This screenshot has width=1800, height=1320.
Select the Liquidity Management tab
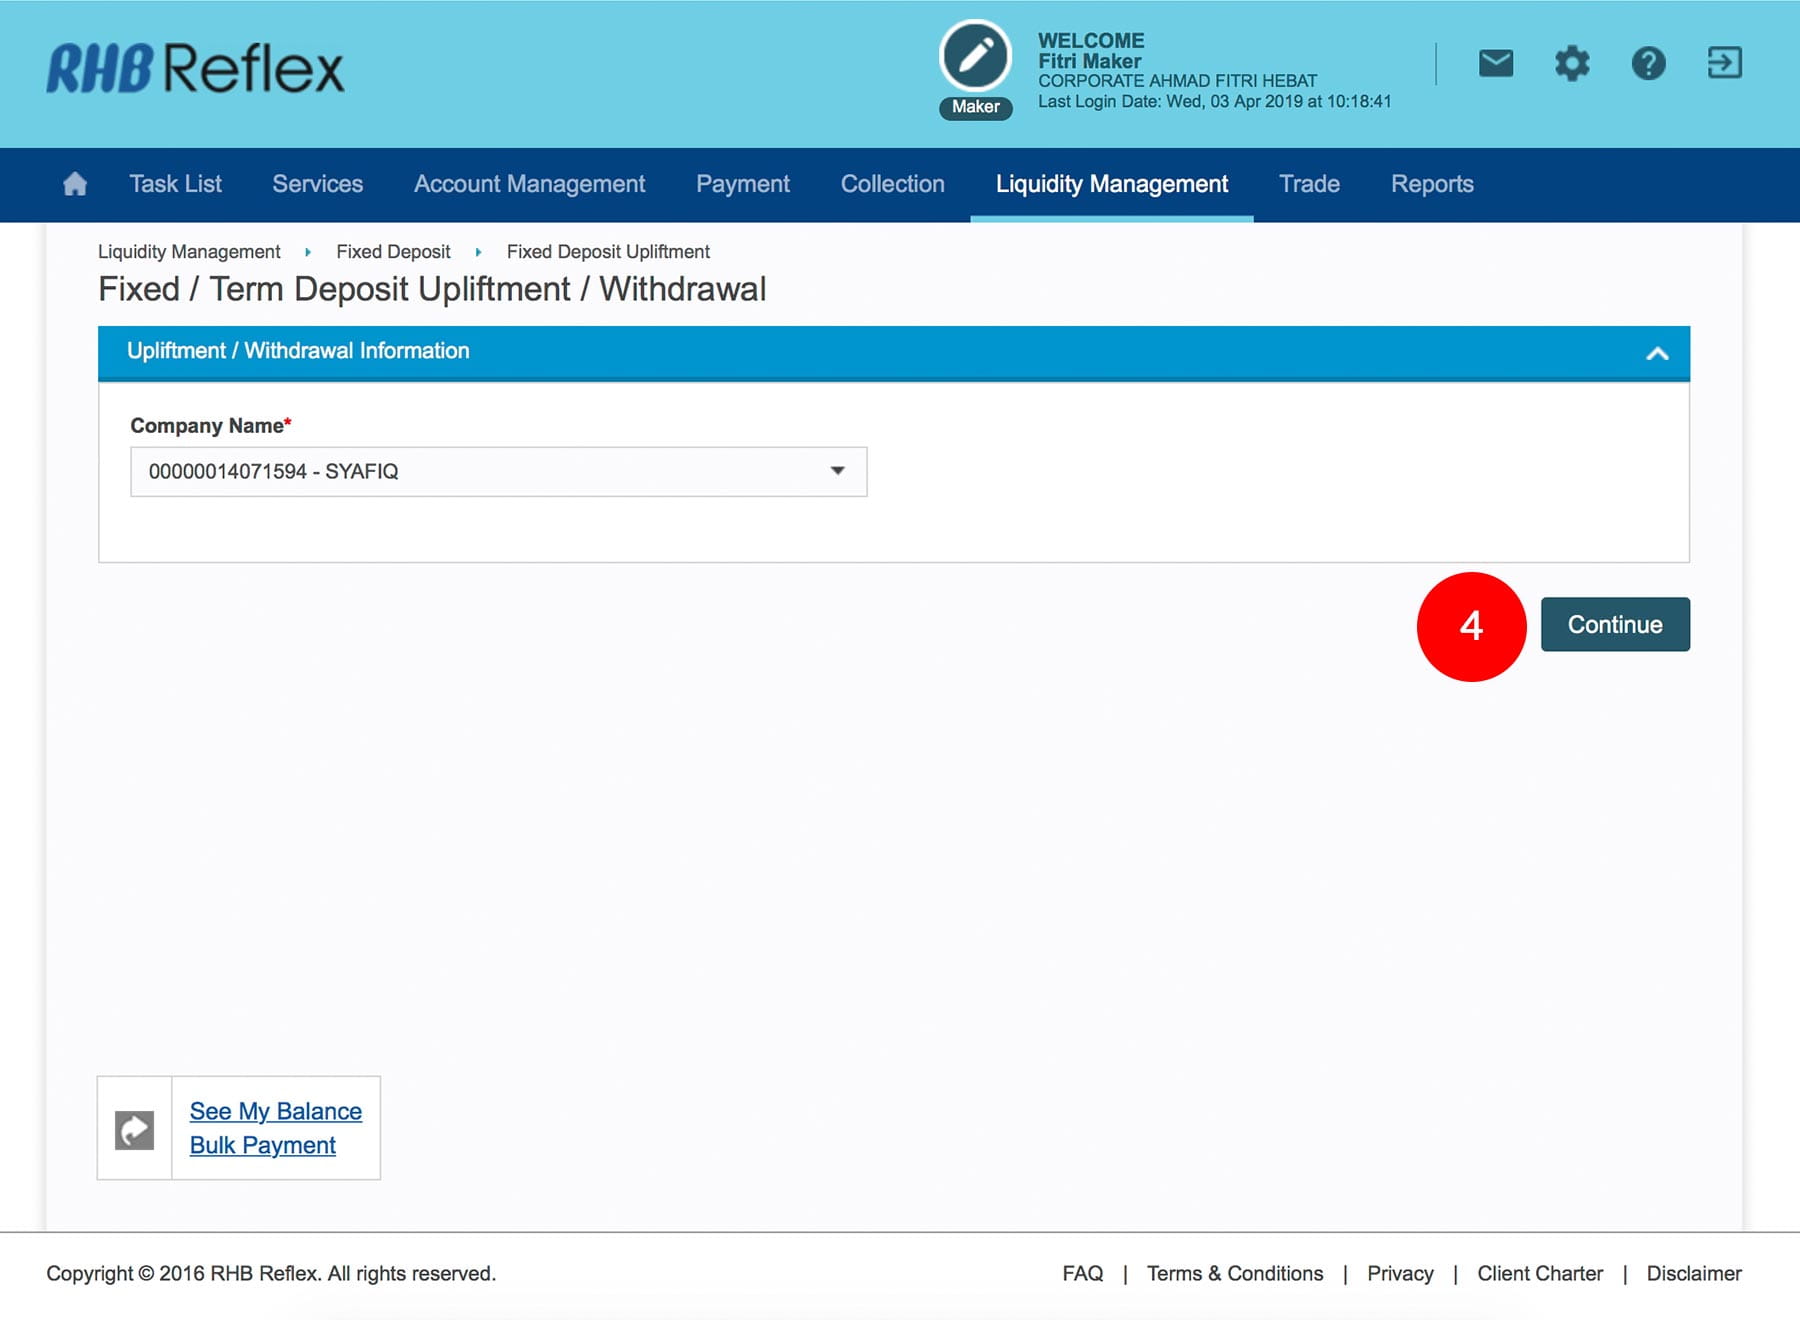tap(1111, 184)
